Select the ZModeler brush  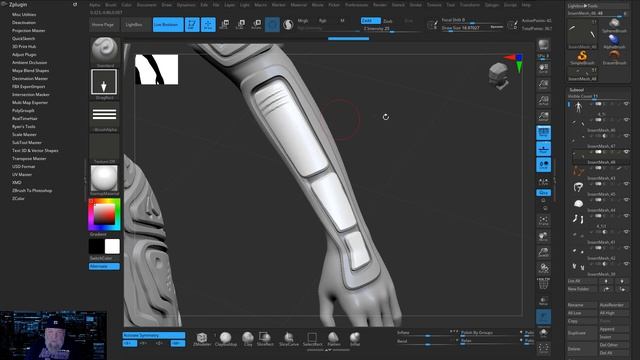pyautogui.click(x=202, y=339)
